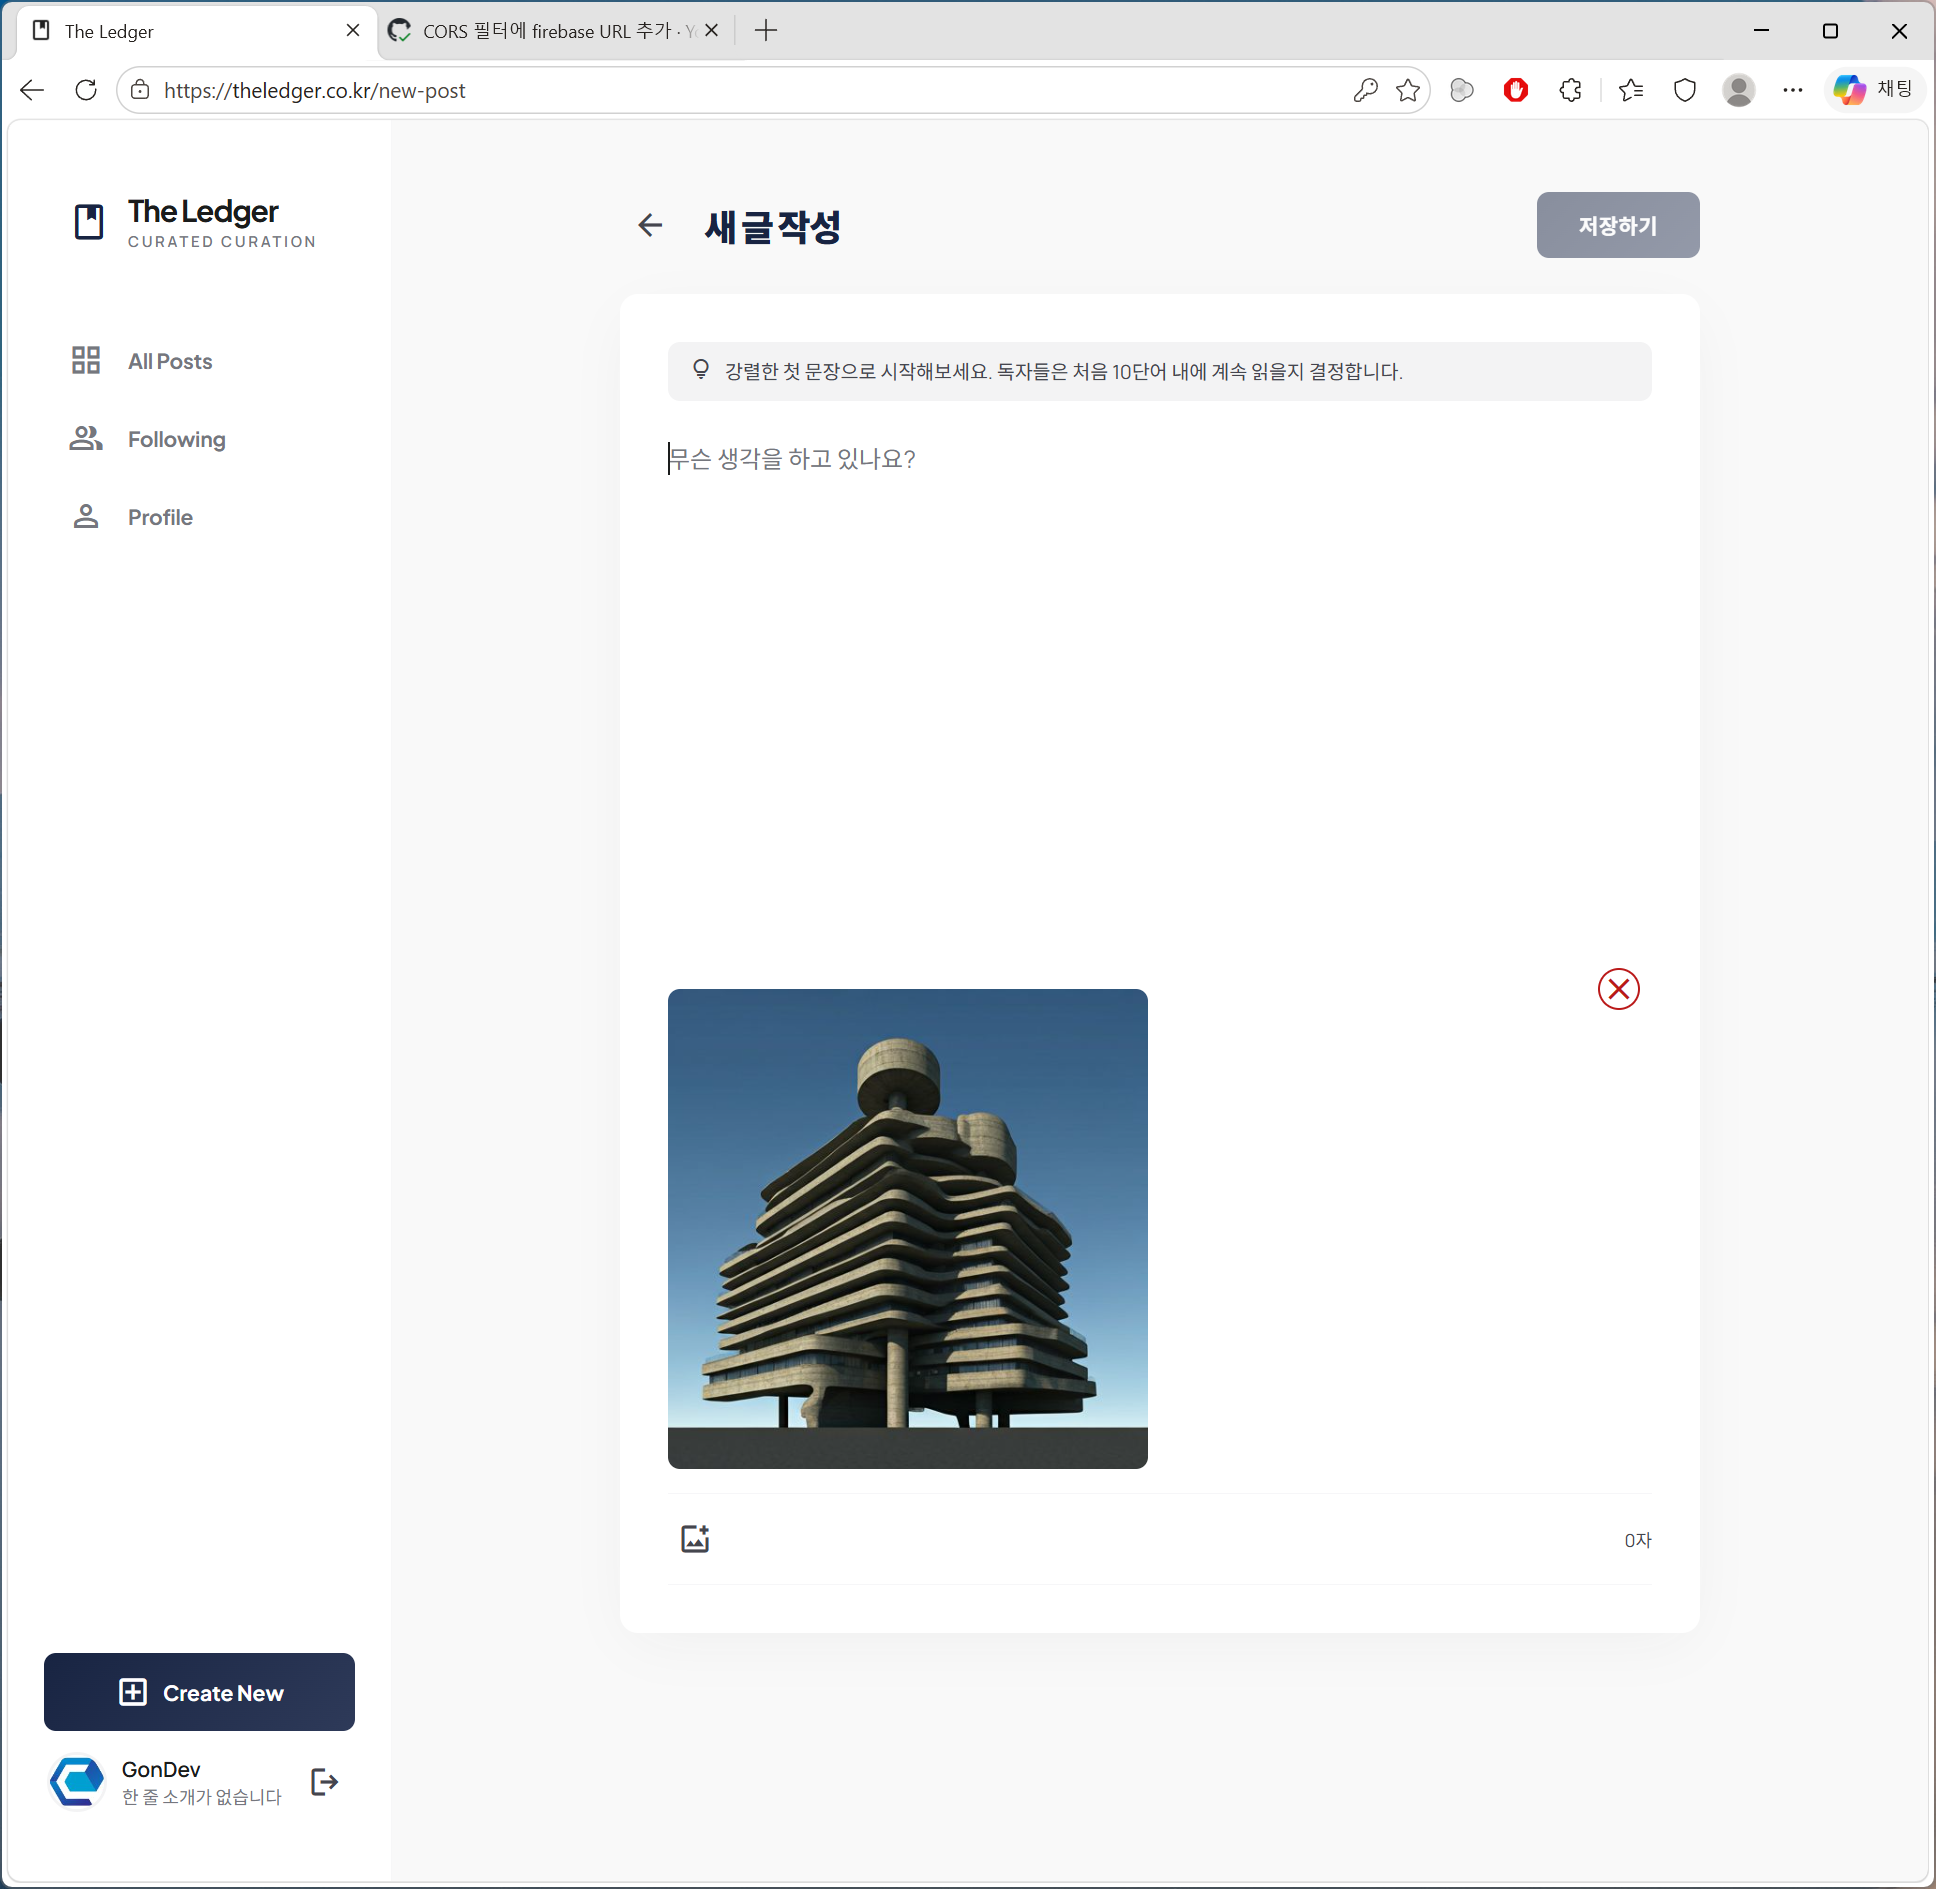Screen dimensions: 1936x1889
Task: Bookmark page with star icon
Action: (1408, 90)
